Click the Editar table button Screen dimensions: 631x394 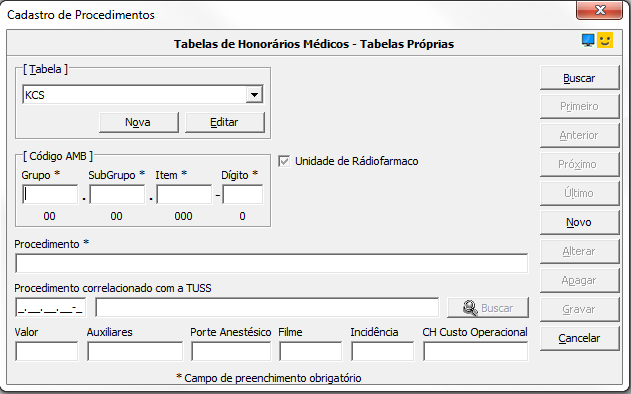(x=225, y=122)
